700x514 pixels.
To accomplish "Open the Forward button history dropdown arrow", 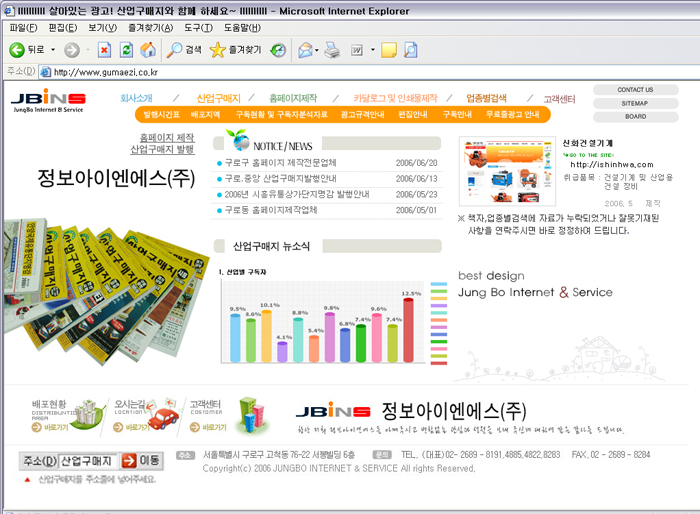I will point(88,50).
